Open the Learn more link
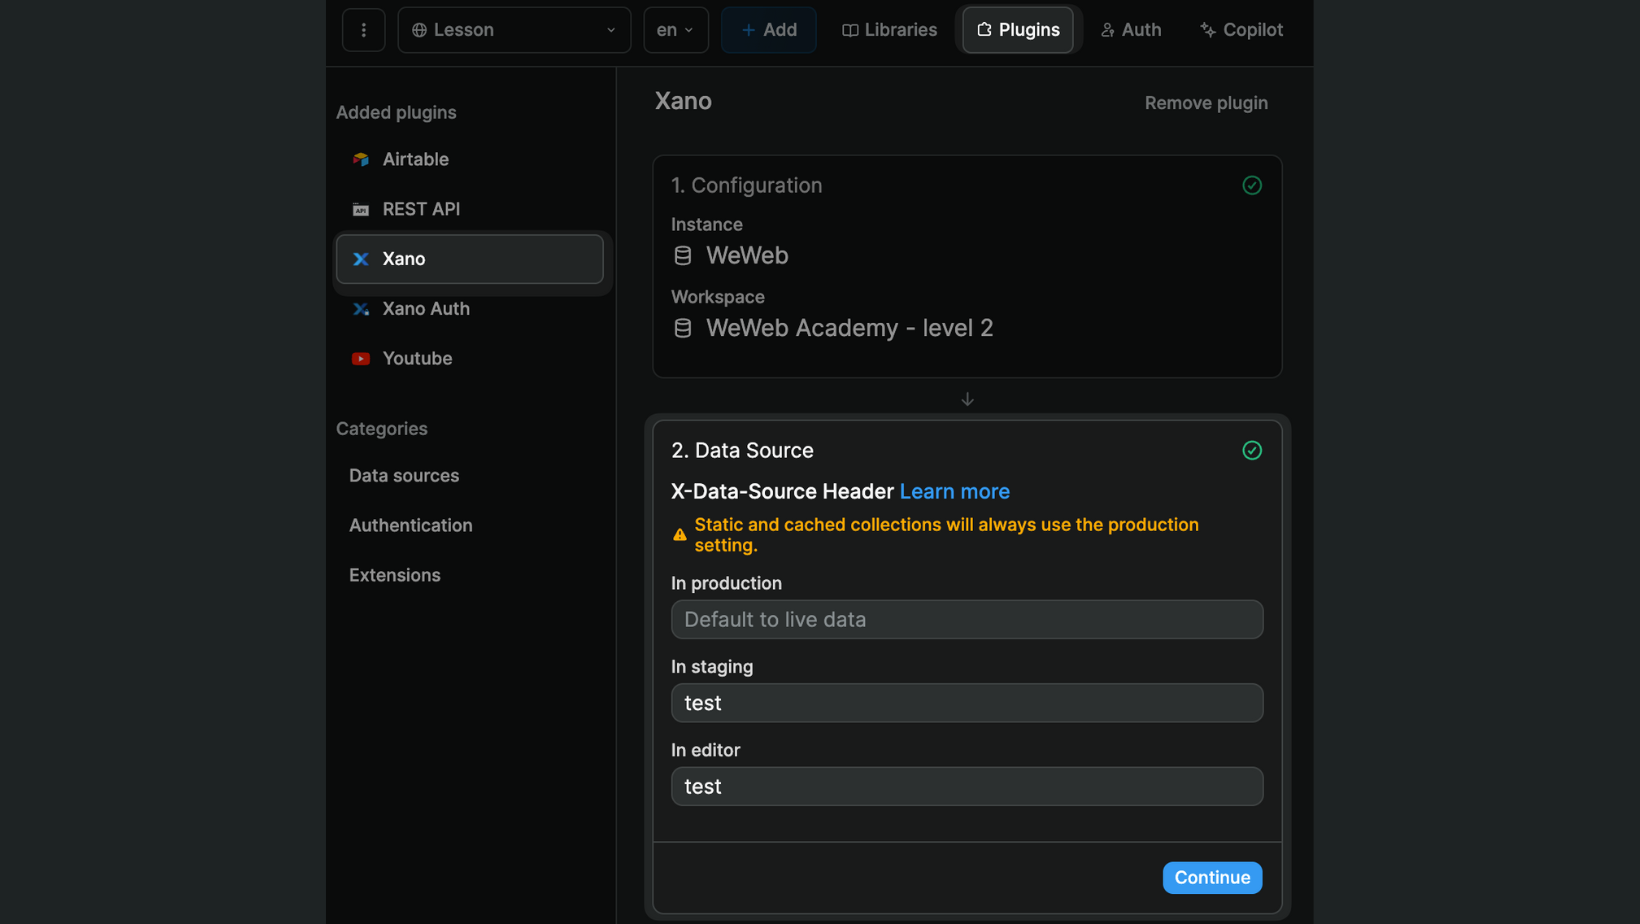 (x=954, y=491)
